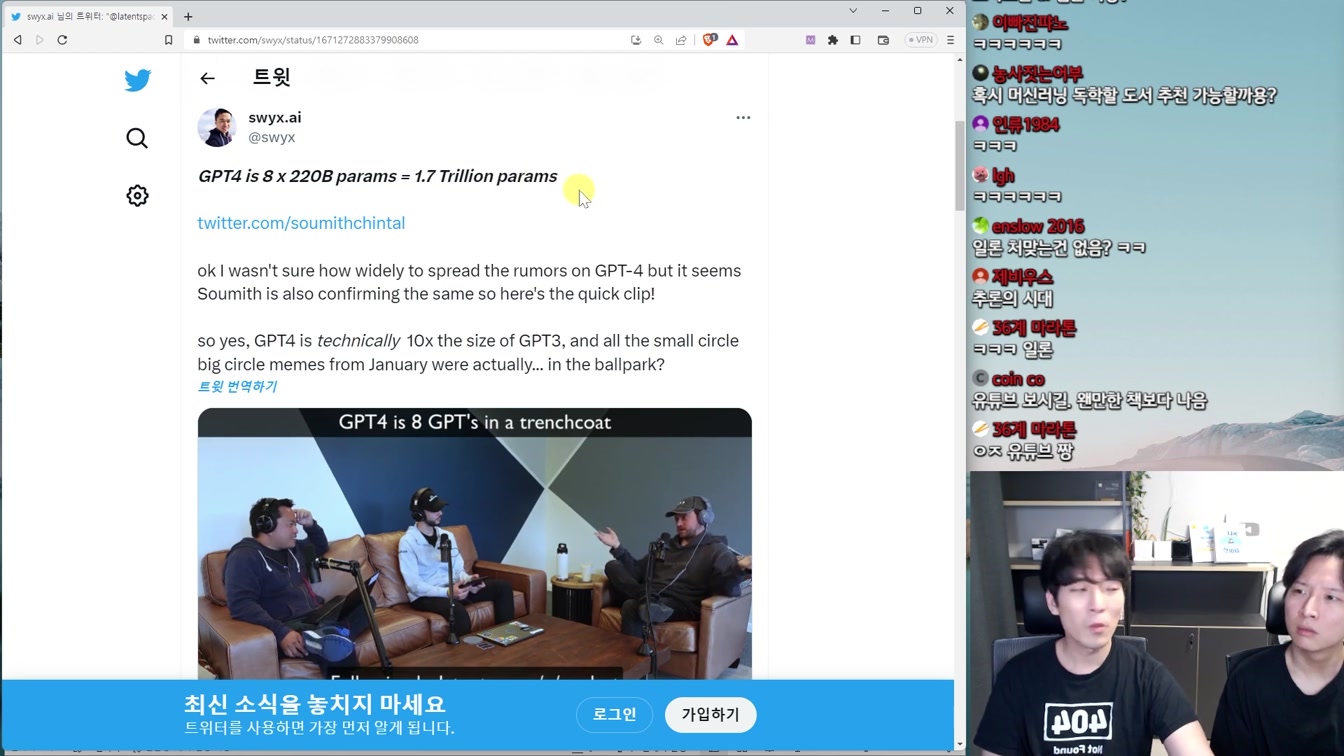Toggle the VPN button

click(x=920, y=40)
